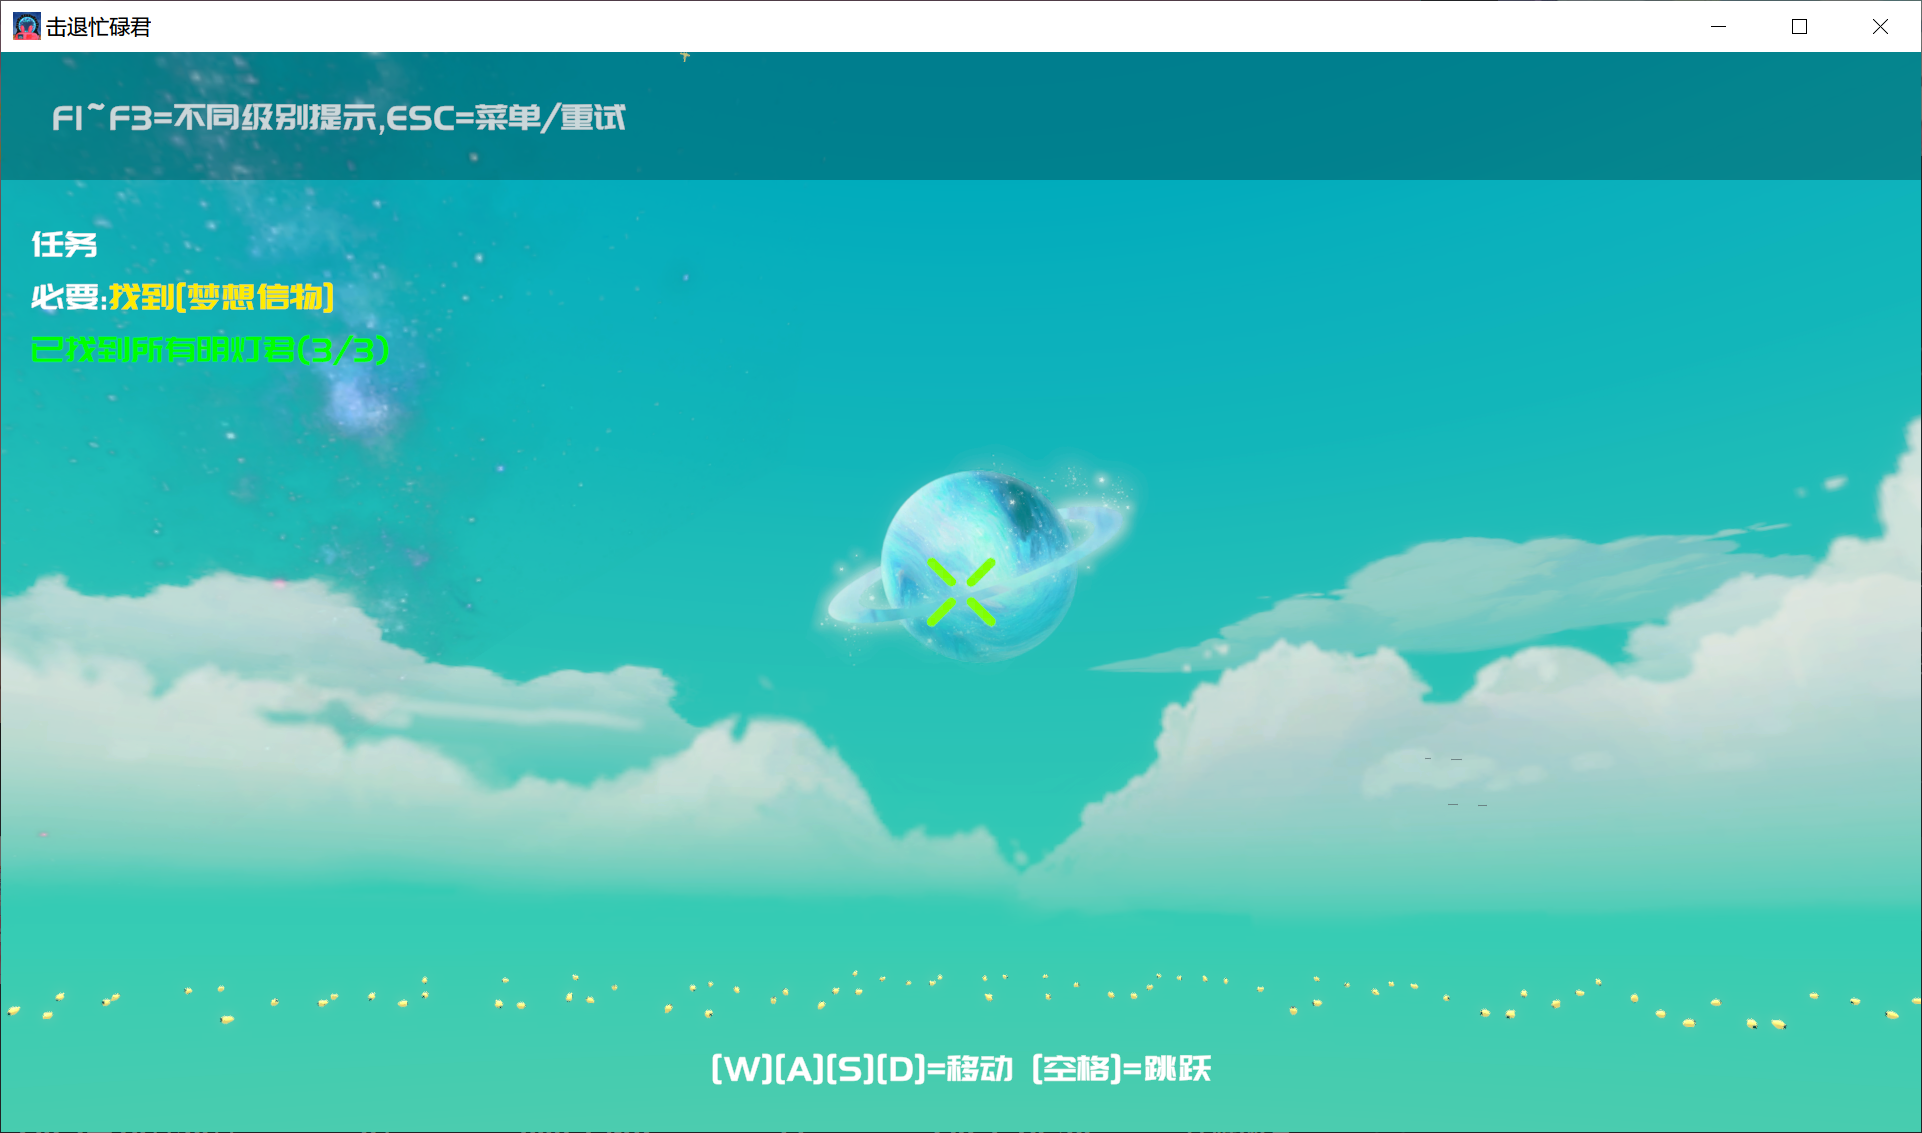Click the green 已找到所有明灯君(3/3) status

point(210,350)
